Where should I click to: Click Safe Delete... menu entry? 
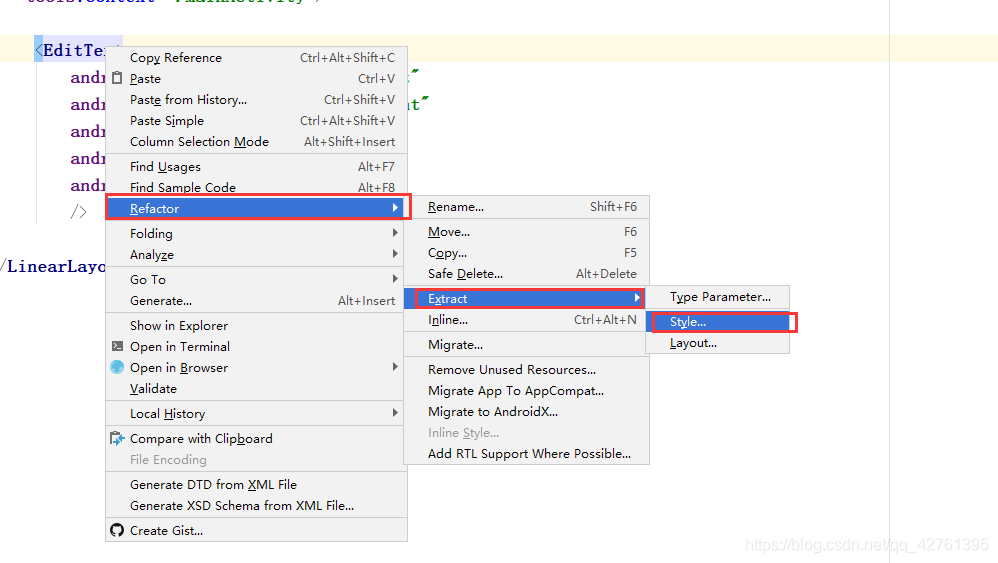tap(465, 274)
